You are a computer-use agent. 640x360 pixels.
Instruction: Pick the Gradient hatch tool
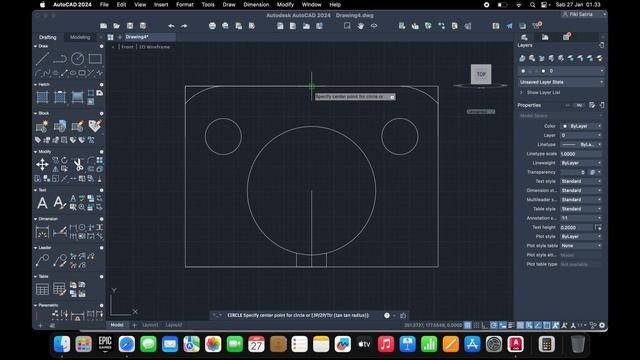coord(78,97)
